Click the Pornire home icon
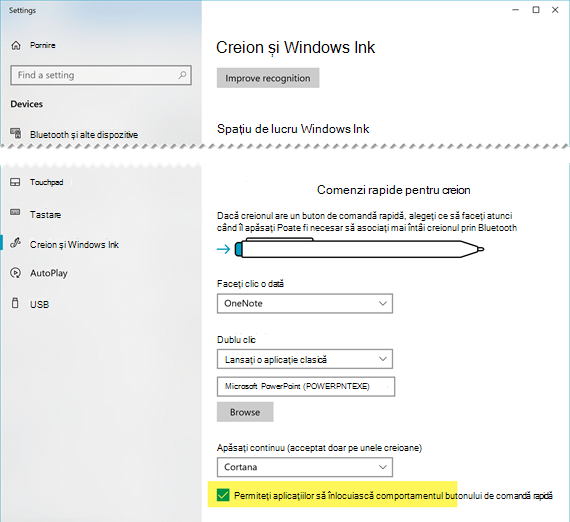 [x=16, y=45]
